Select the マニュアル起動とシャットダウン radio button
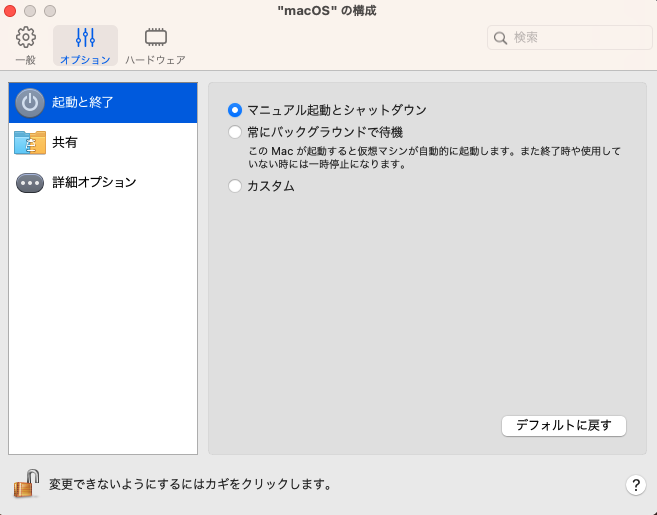 [235, 110]
